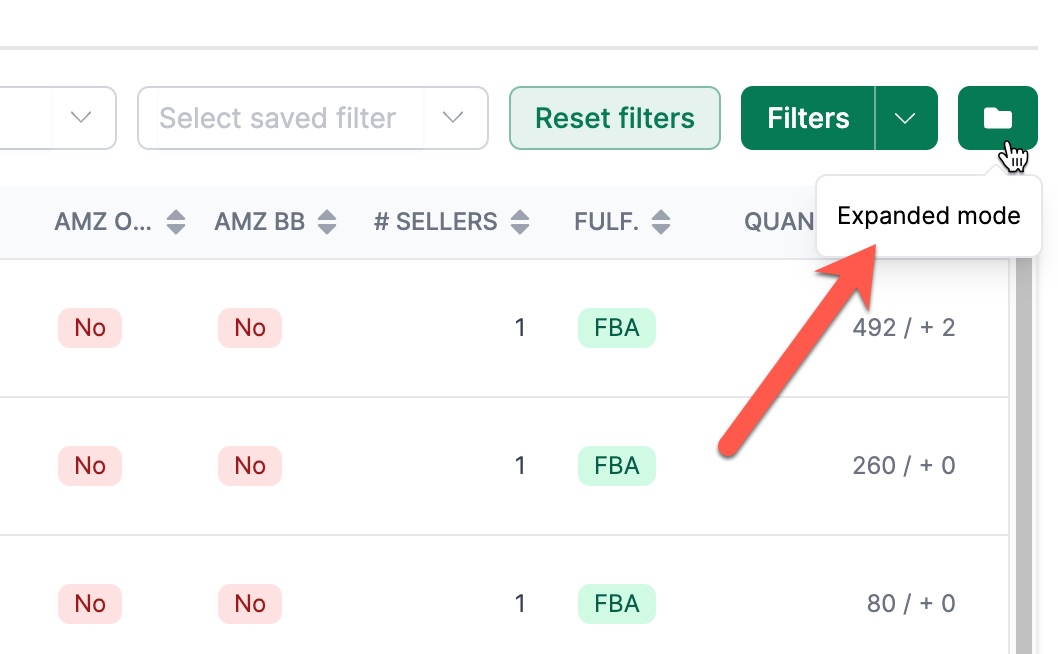The width and height of the screenshot is (1058, 654).
Task: Sort by FULF. column arrows
Action: [x=661, y=222]
